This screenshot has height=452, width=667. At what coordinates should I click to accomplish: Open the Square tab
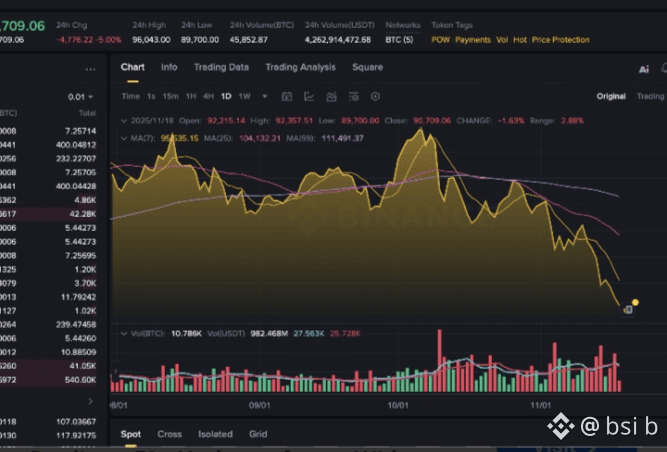click(368, 67)
